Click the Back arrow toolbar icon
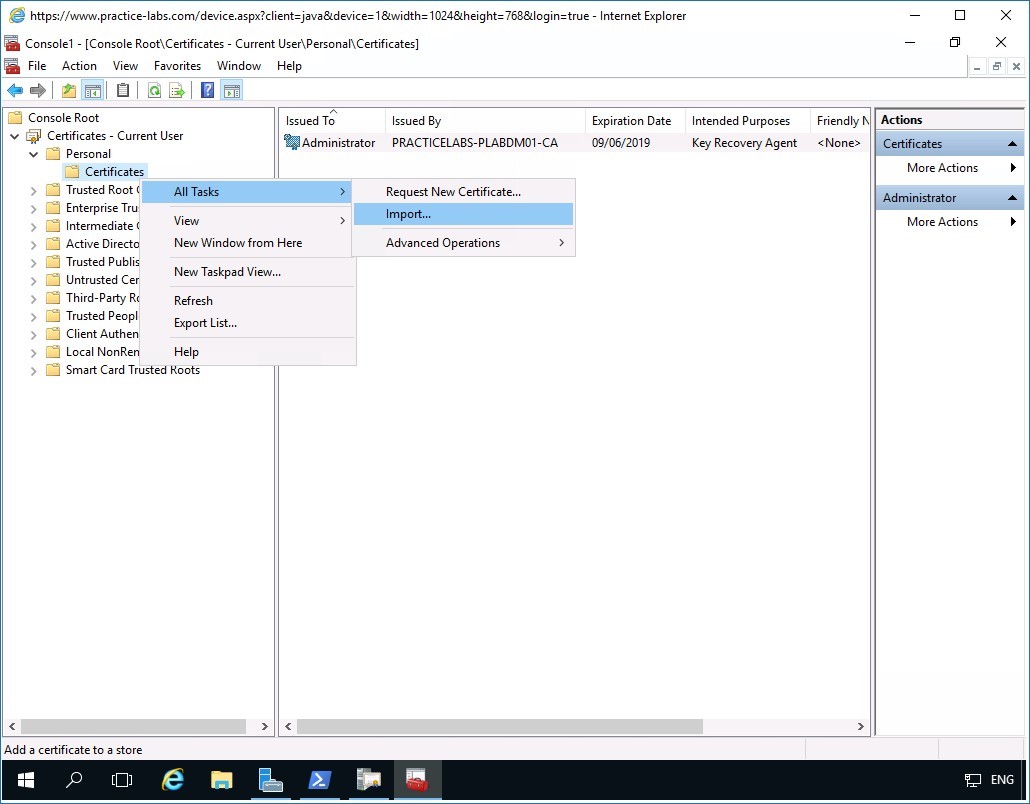Image resolution: width=1030 pixels, height=804 pixels. pos(15,91)
